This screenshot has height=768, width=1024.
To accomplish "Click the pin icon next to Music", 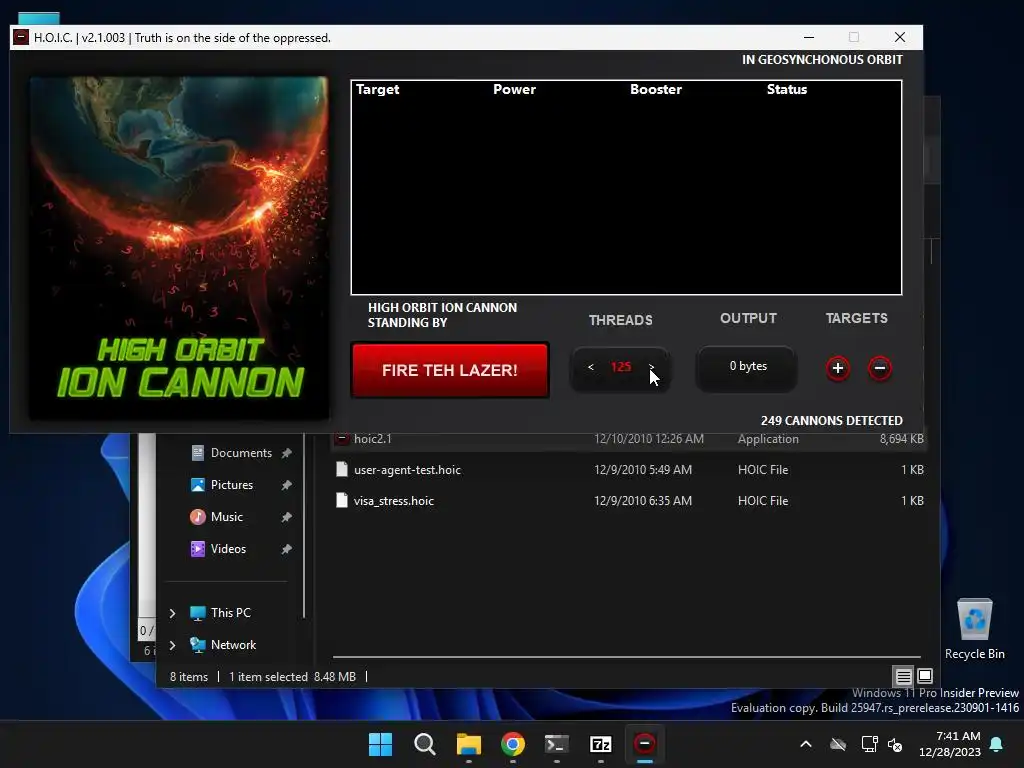I will [x=286, y=517].
